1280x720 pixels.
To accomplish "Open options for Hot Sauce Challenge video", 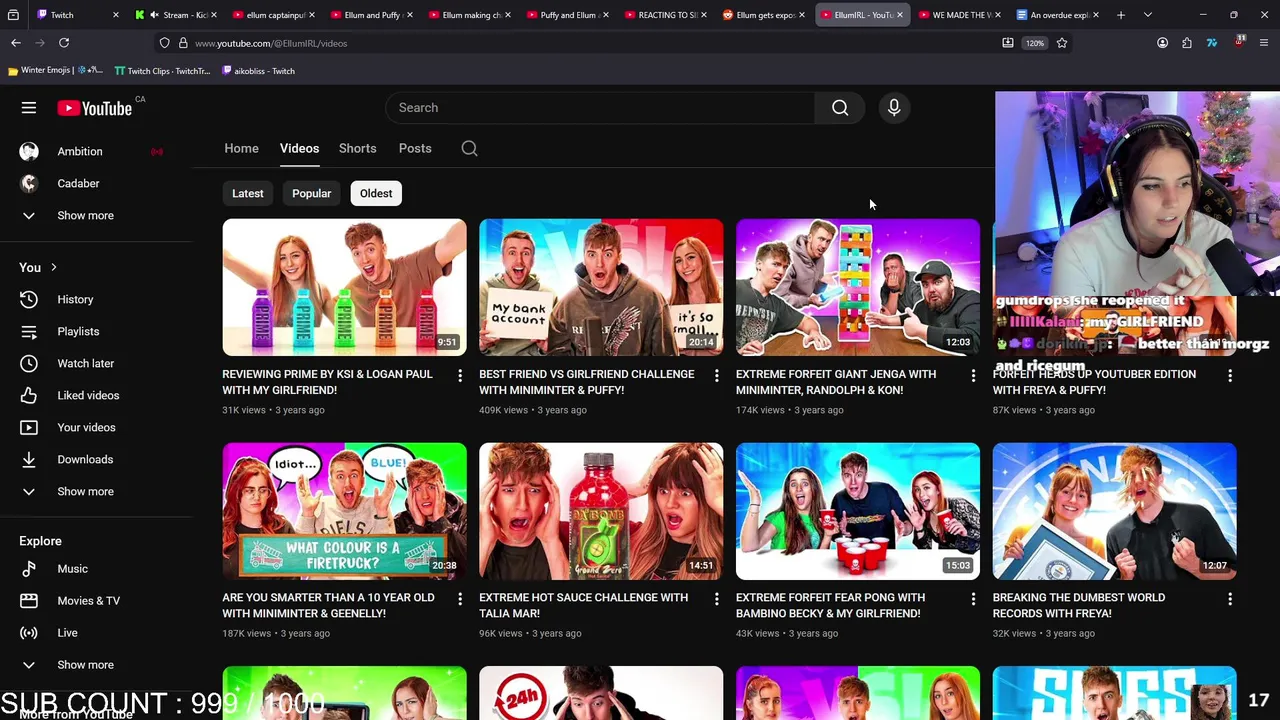I will (716, 598).
